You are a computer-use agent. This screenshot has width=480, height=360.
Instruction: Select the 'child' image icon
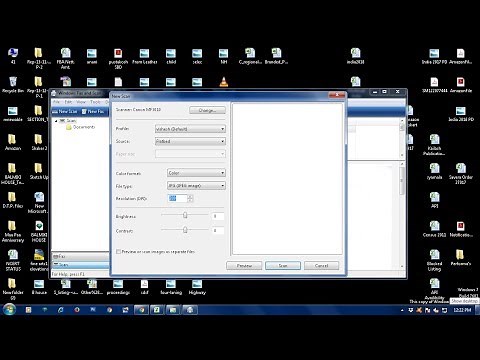(x=171, y=56)
